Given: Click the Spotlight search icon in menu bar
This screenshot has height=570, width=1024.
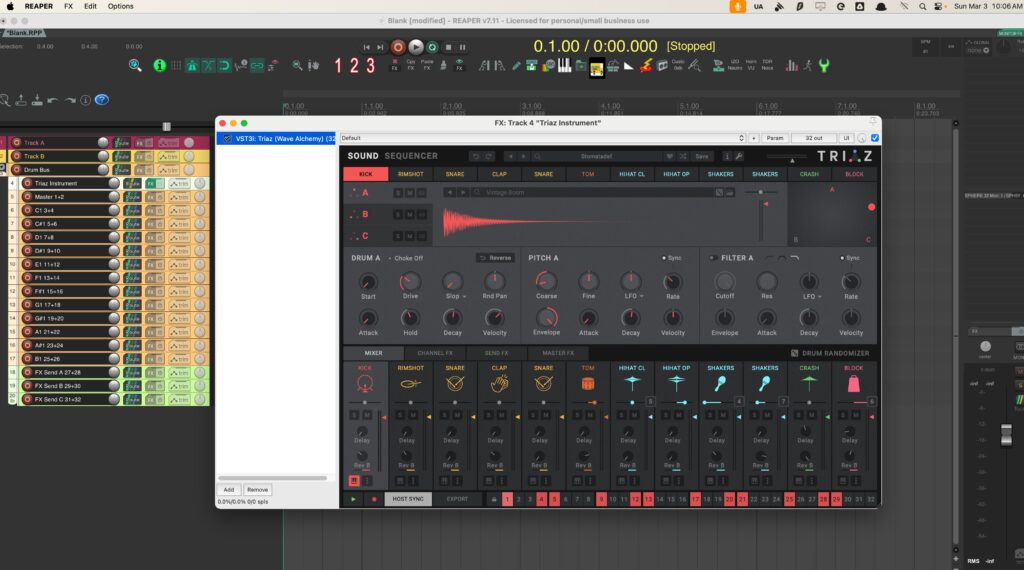Looking at the screenshot, I should point(922,7).
